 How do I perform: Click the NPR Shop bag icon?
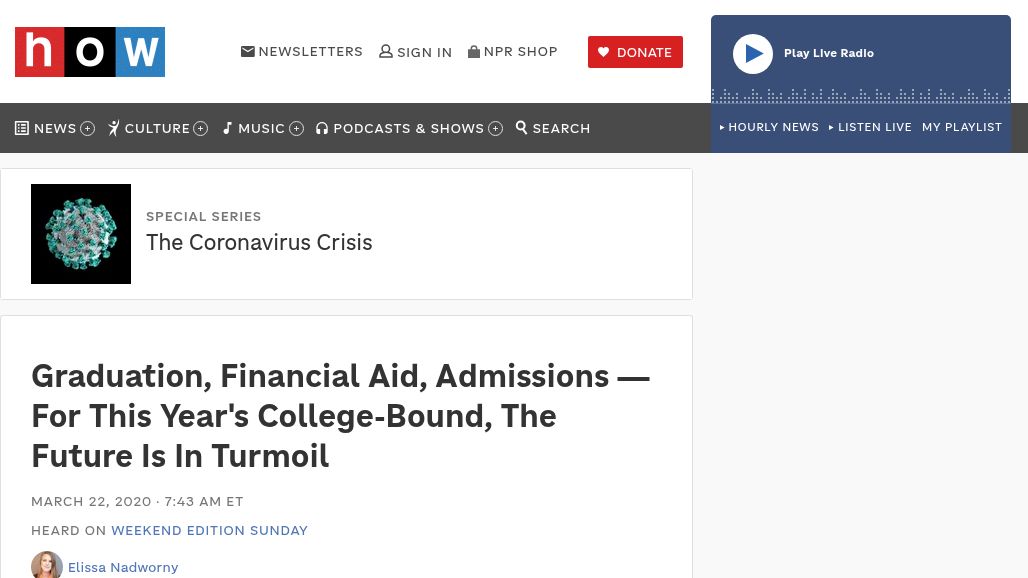tap(474, 52)
